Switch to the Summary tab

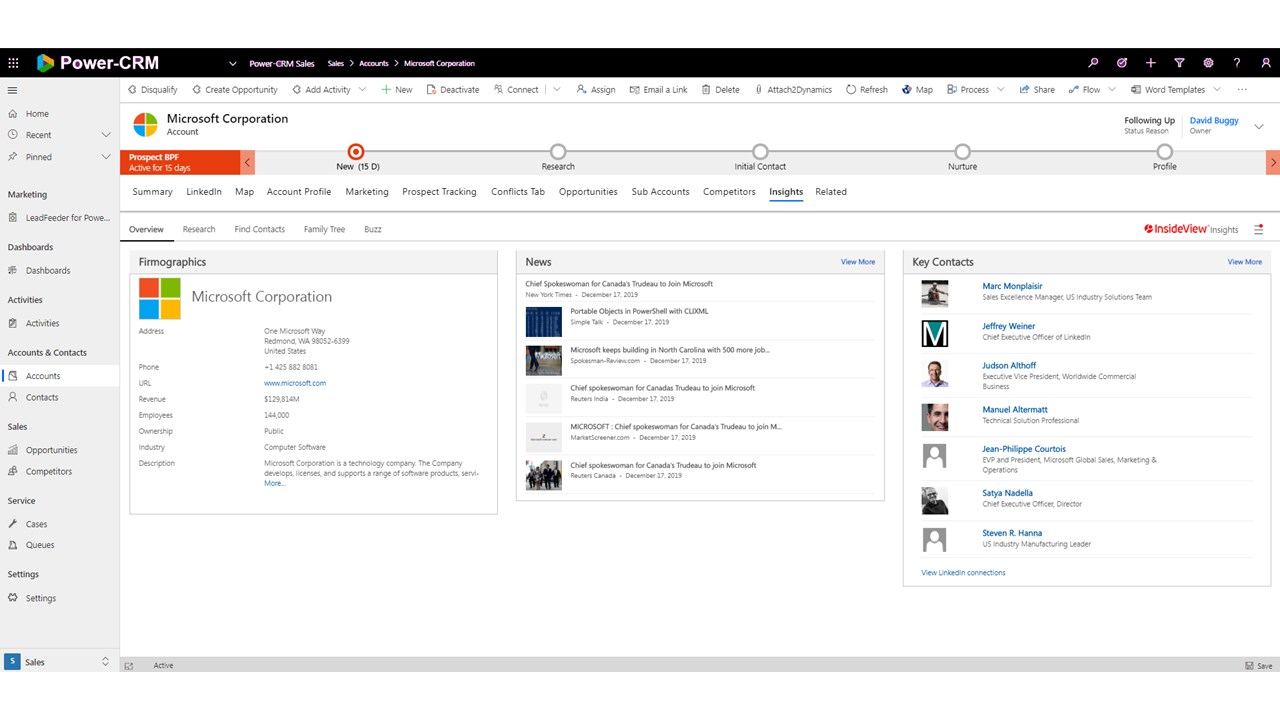(x=152, y=192)
